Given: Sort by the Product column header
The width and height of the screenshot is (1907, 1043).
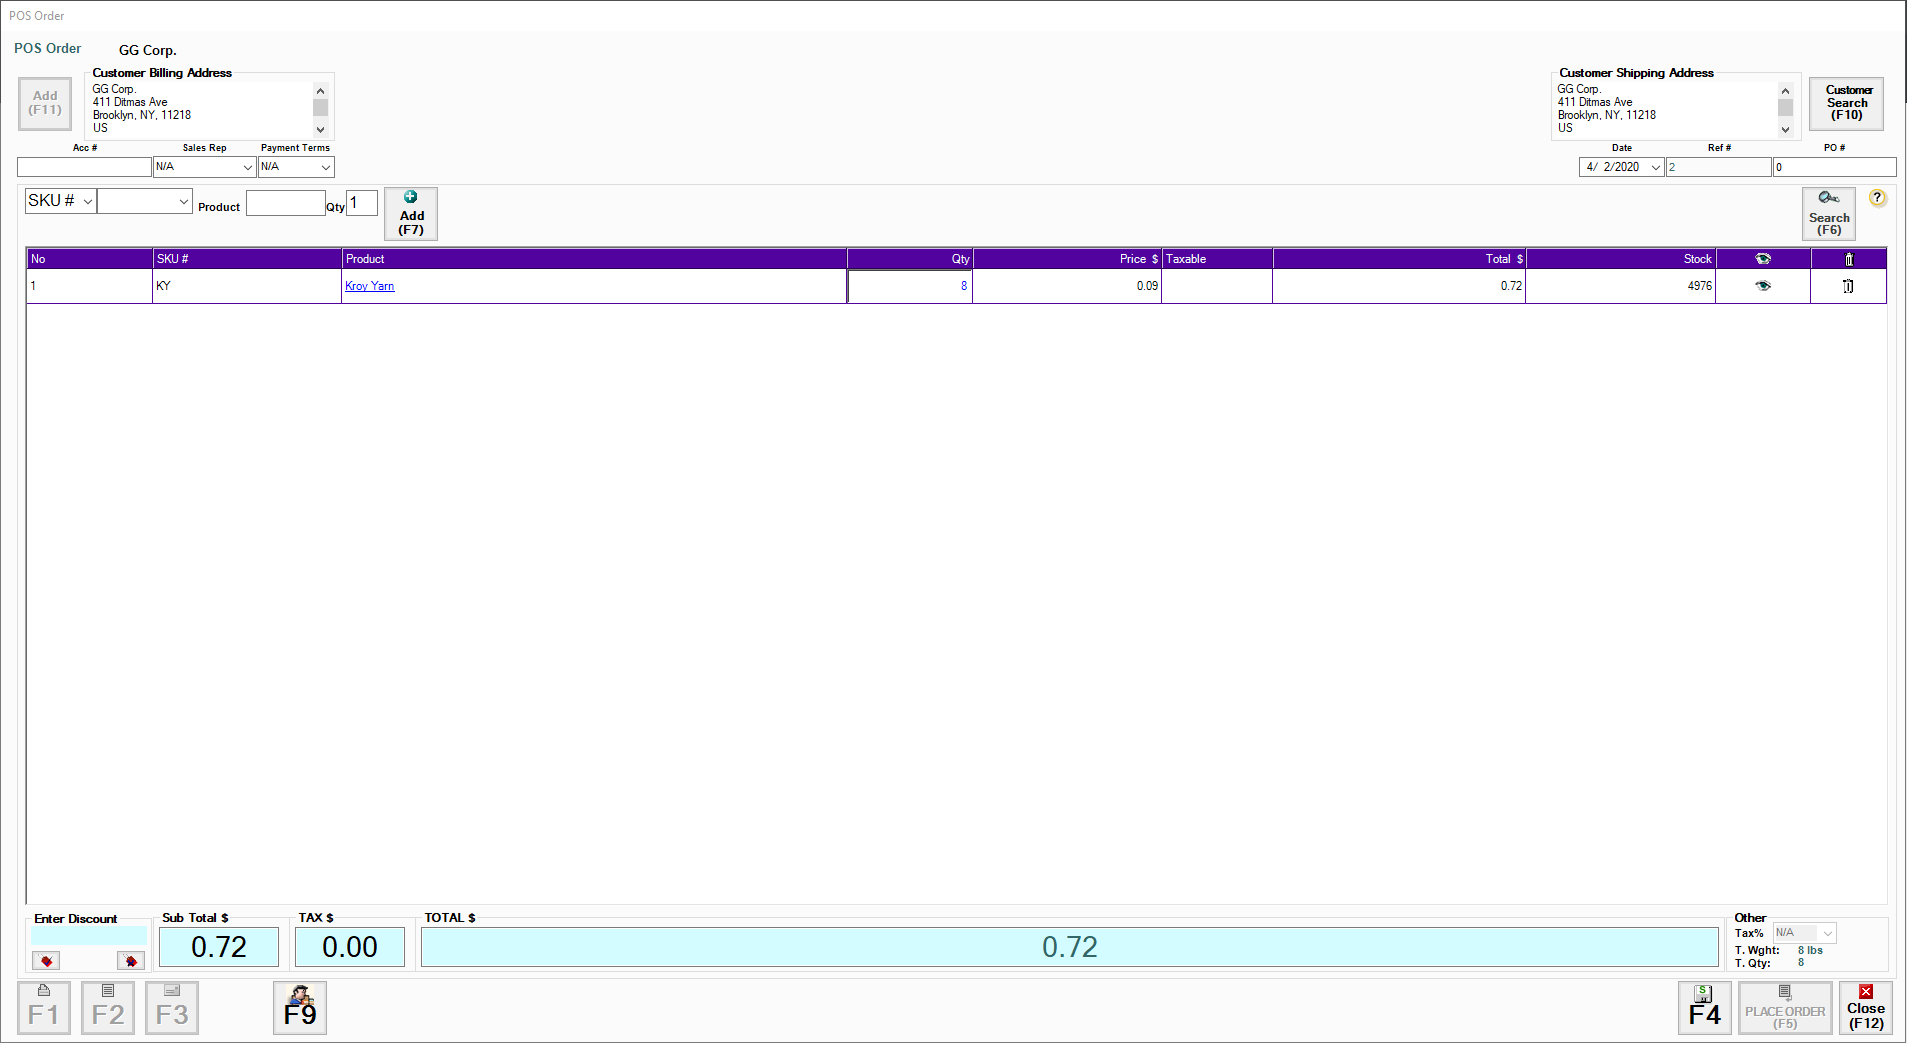Looking at the screenshot, I should [x=593, y=259].
